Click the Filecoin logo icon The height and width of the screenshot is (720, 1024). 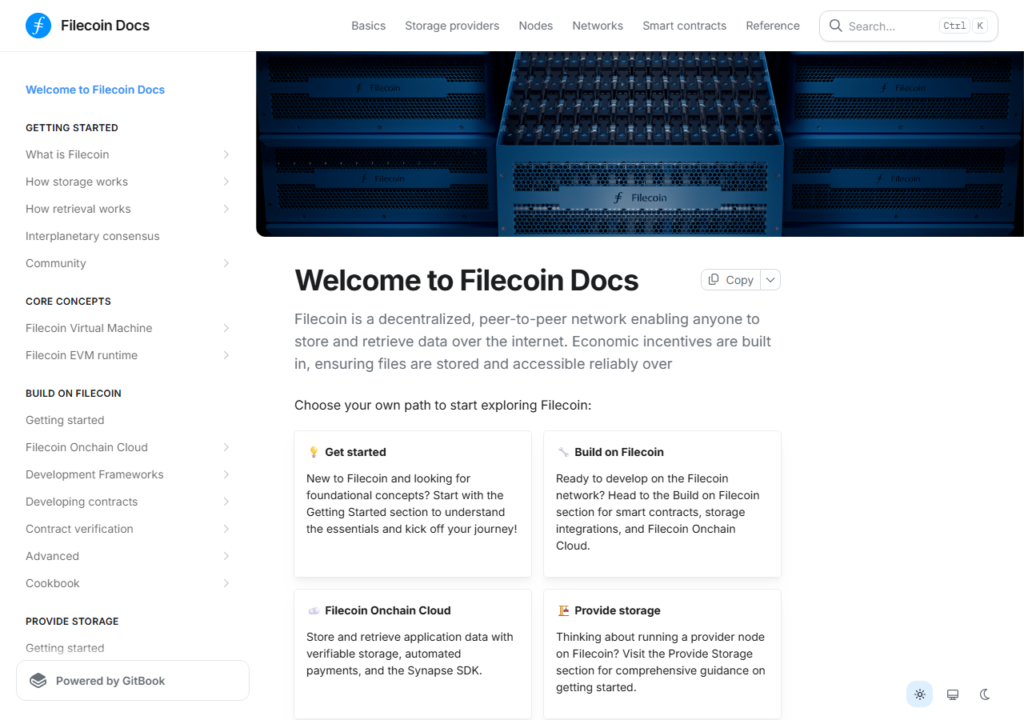tap(39, 25)
